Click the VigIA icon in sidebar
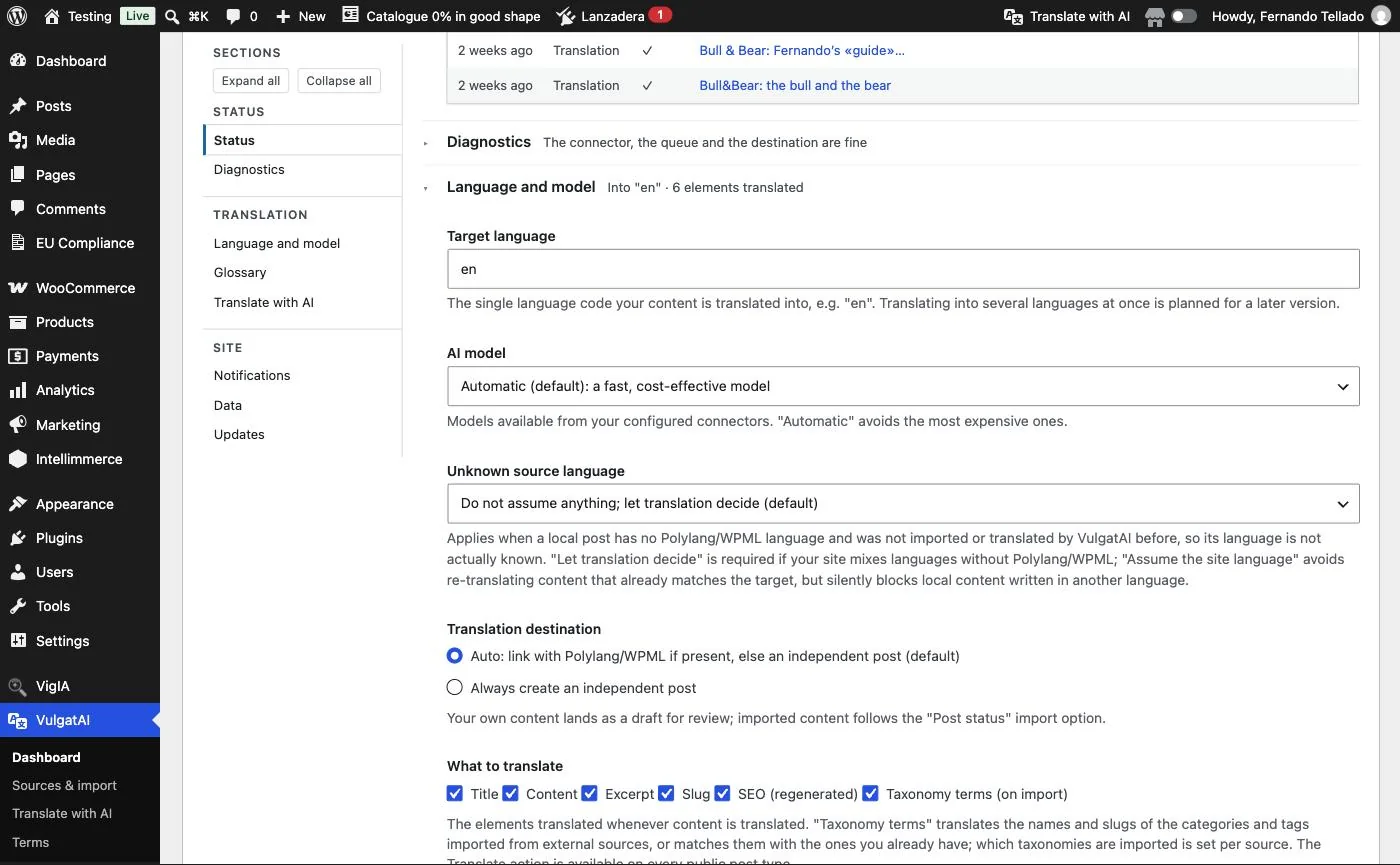The image size is (1400, 865). tap(18, 686)
